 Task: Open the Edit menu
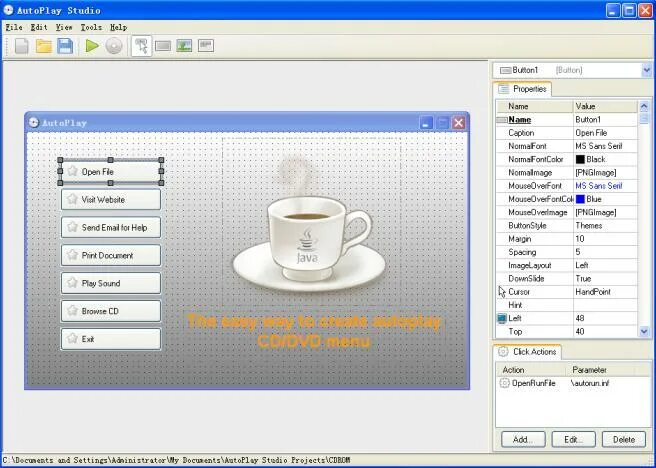coord(39,27)
